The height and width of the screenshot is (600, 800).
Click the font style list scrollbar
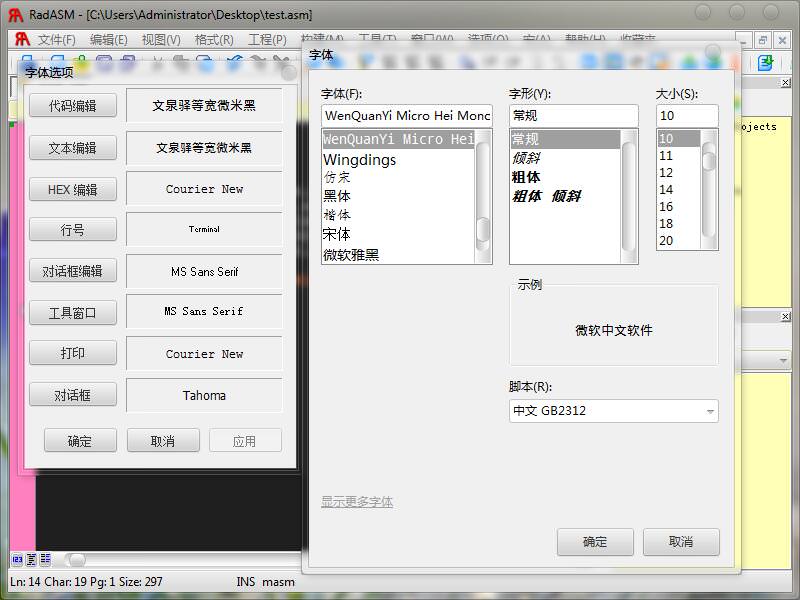[629, 196]
